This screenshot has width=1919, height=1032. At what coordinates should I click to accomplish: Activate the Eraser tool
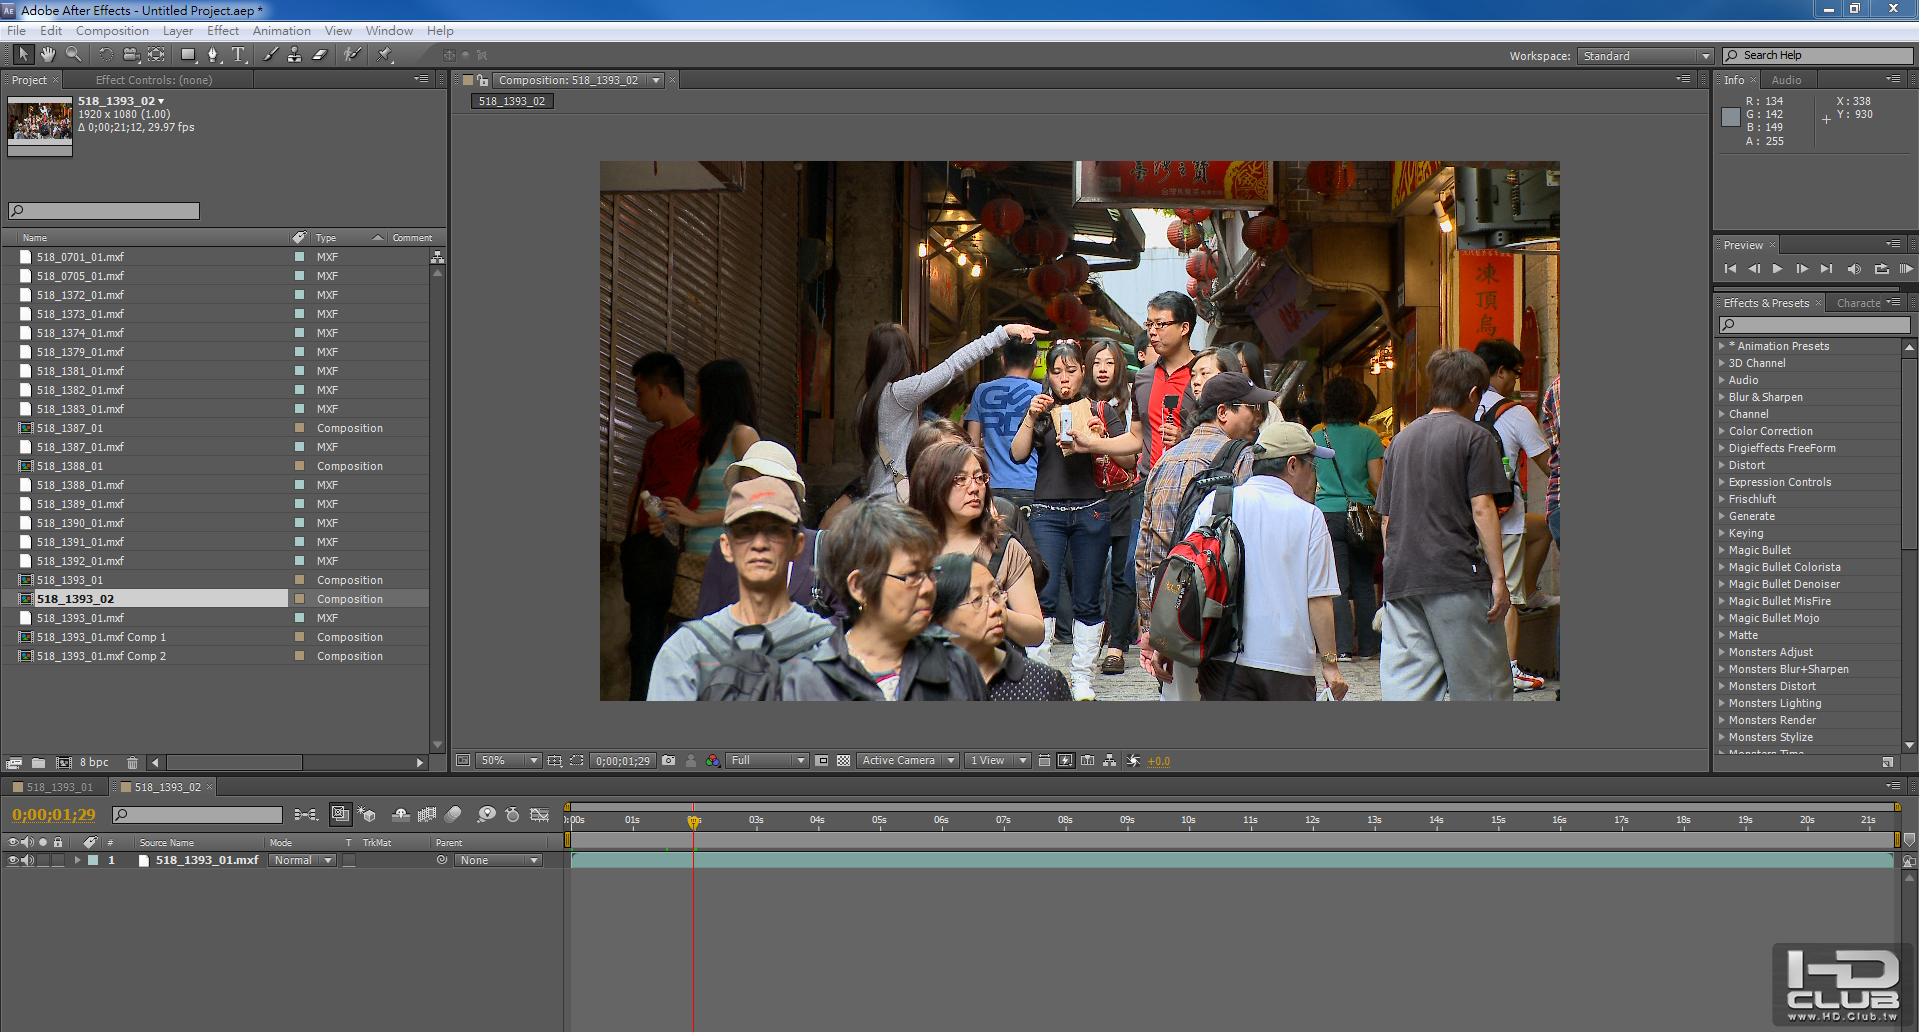coord(320,55)
